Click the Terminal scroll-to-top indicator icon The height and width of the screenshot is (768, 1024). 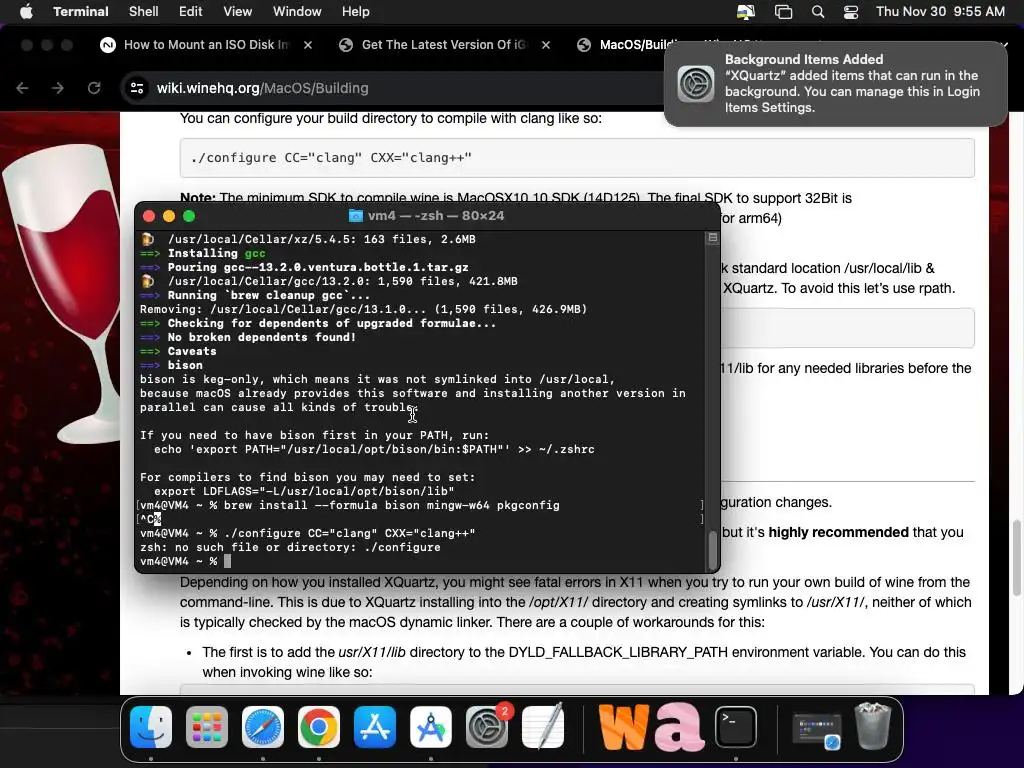coord(712,238)
